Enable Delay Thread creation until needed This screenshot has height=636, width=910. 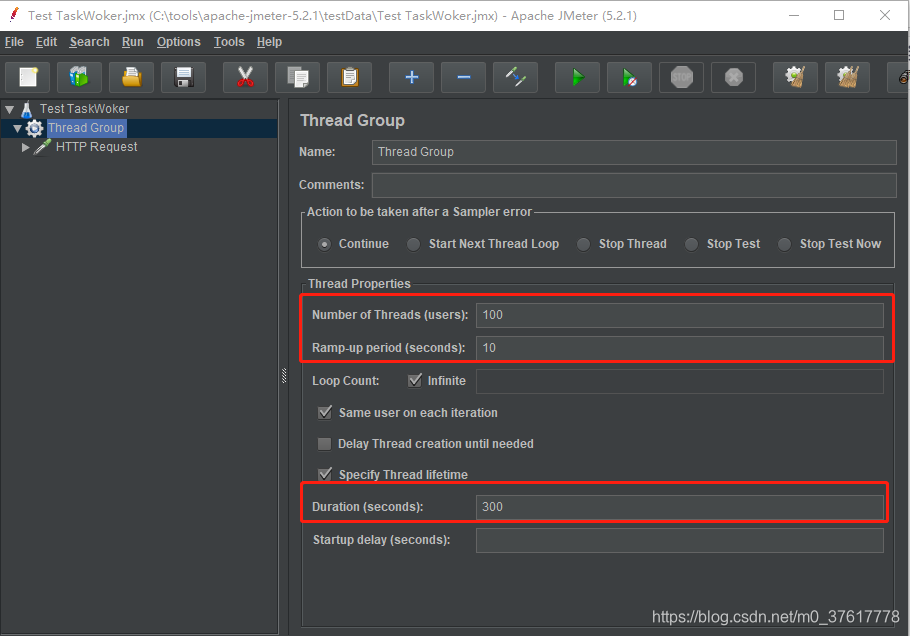point(324,444)
